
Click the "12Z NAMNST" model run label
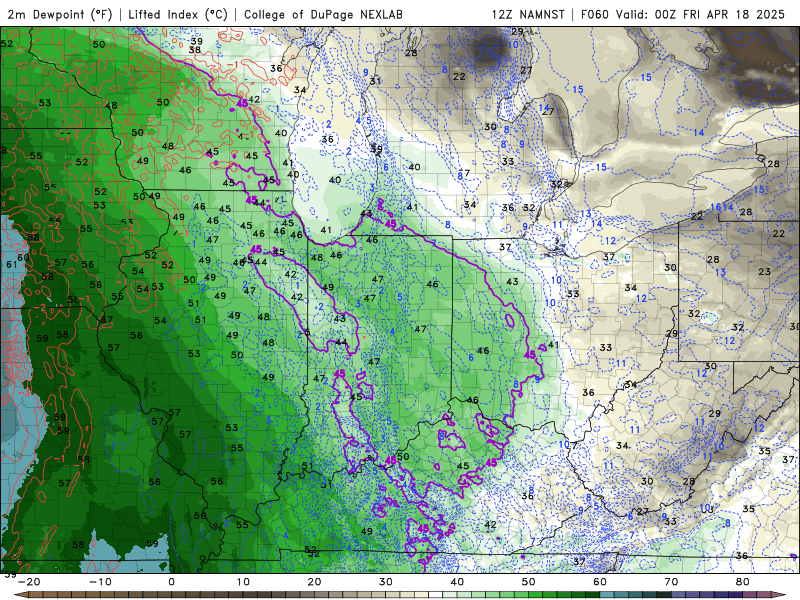point(528,14)
